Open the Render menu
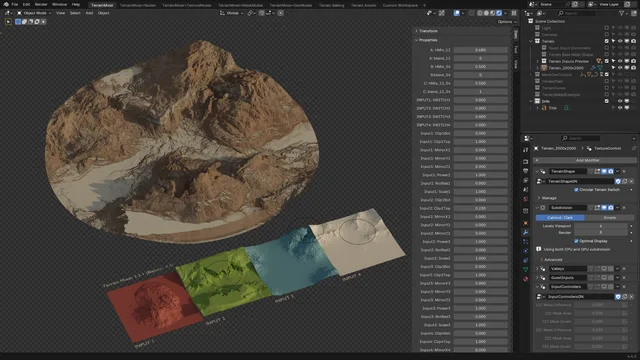Viewport: 640px width, 360px height. pos(41,4)
